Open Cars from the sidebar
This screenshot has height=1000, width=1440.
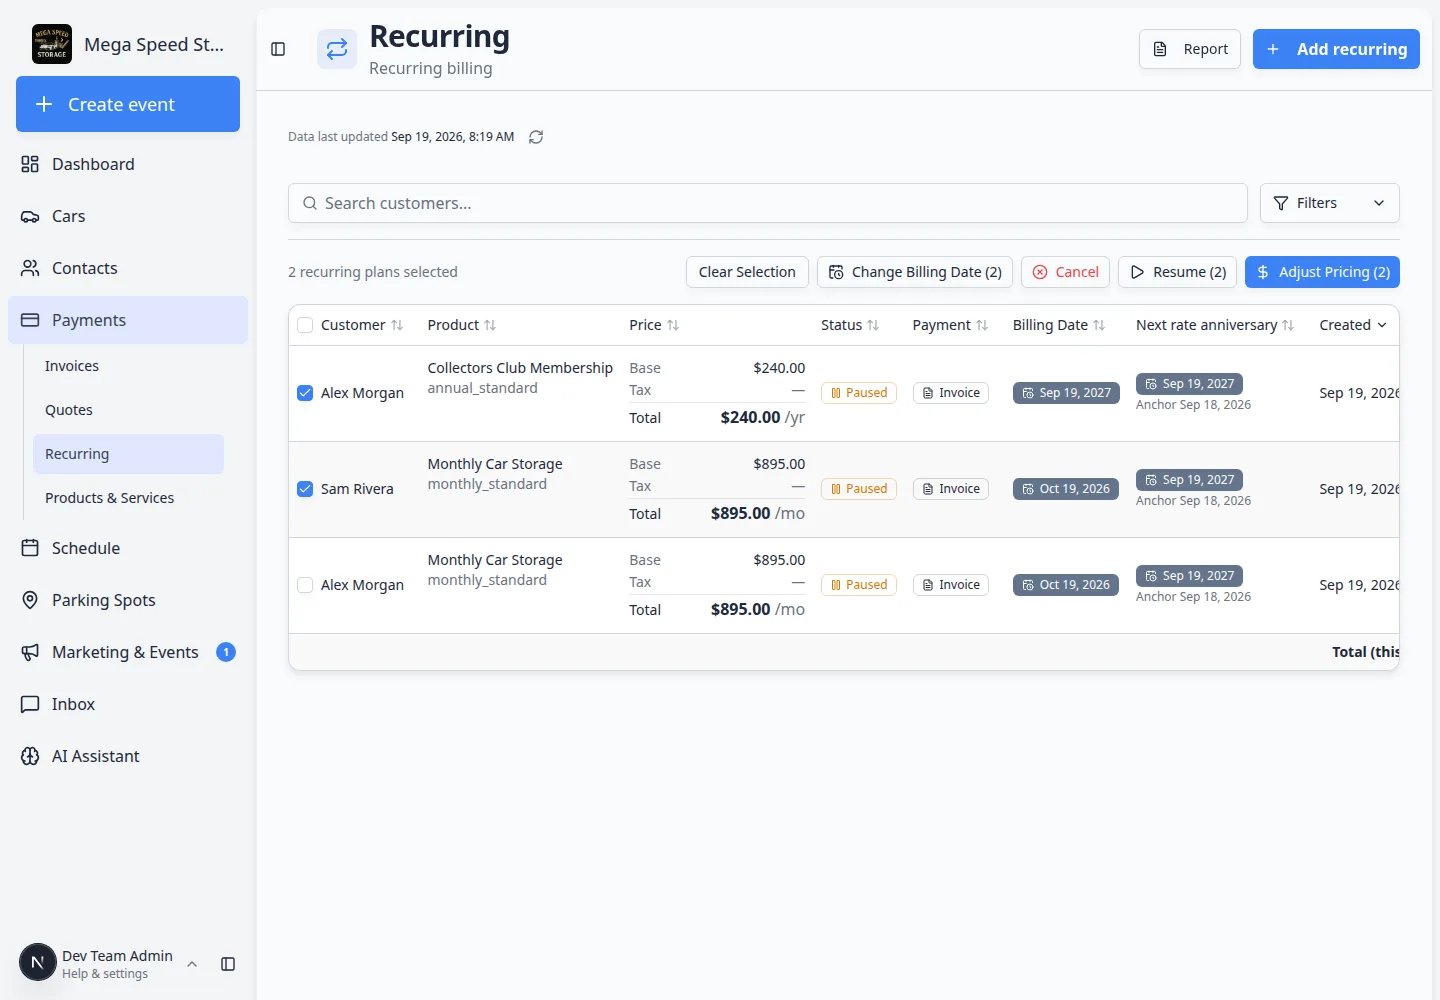click(128, 216)
